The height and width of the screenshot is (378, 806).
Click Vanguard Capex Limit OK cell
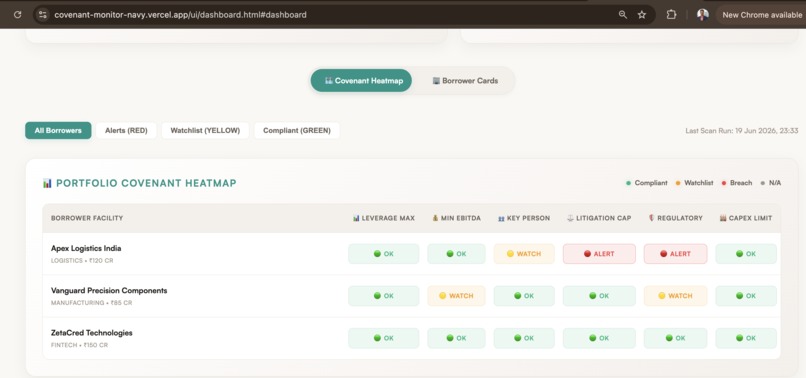pos(746,296)
